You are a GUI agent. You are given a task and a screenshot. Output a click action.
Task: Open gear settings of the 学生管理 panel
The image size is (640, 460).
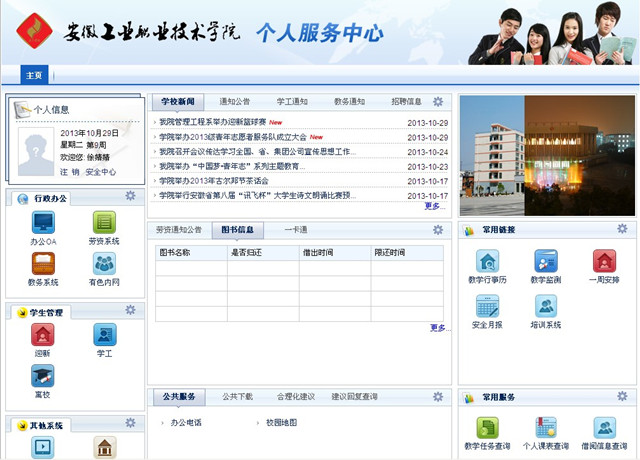[130, 312]
